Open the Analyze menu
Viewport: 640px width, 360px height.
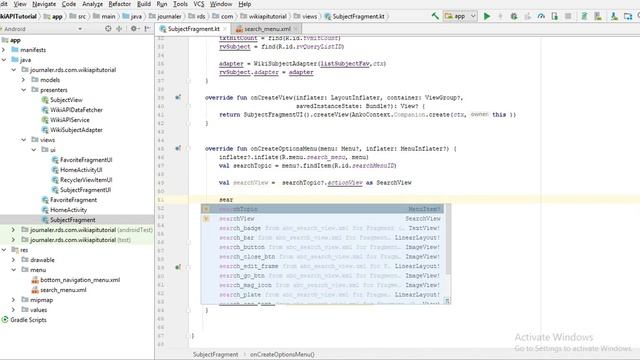coord(93,4)
